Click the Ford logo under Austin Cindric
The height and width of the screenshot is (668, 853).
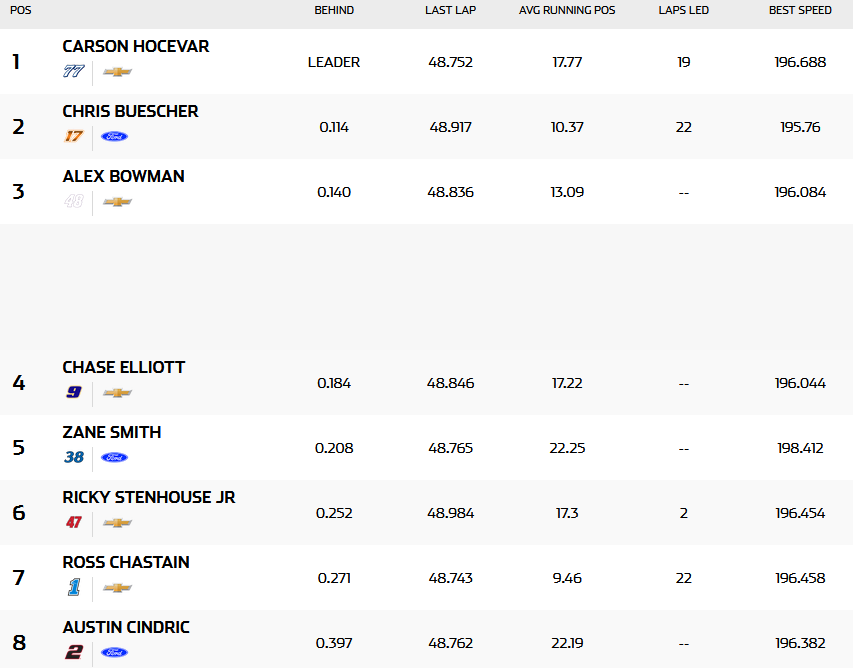tap(115, 652)
